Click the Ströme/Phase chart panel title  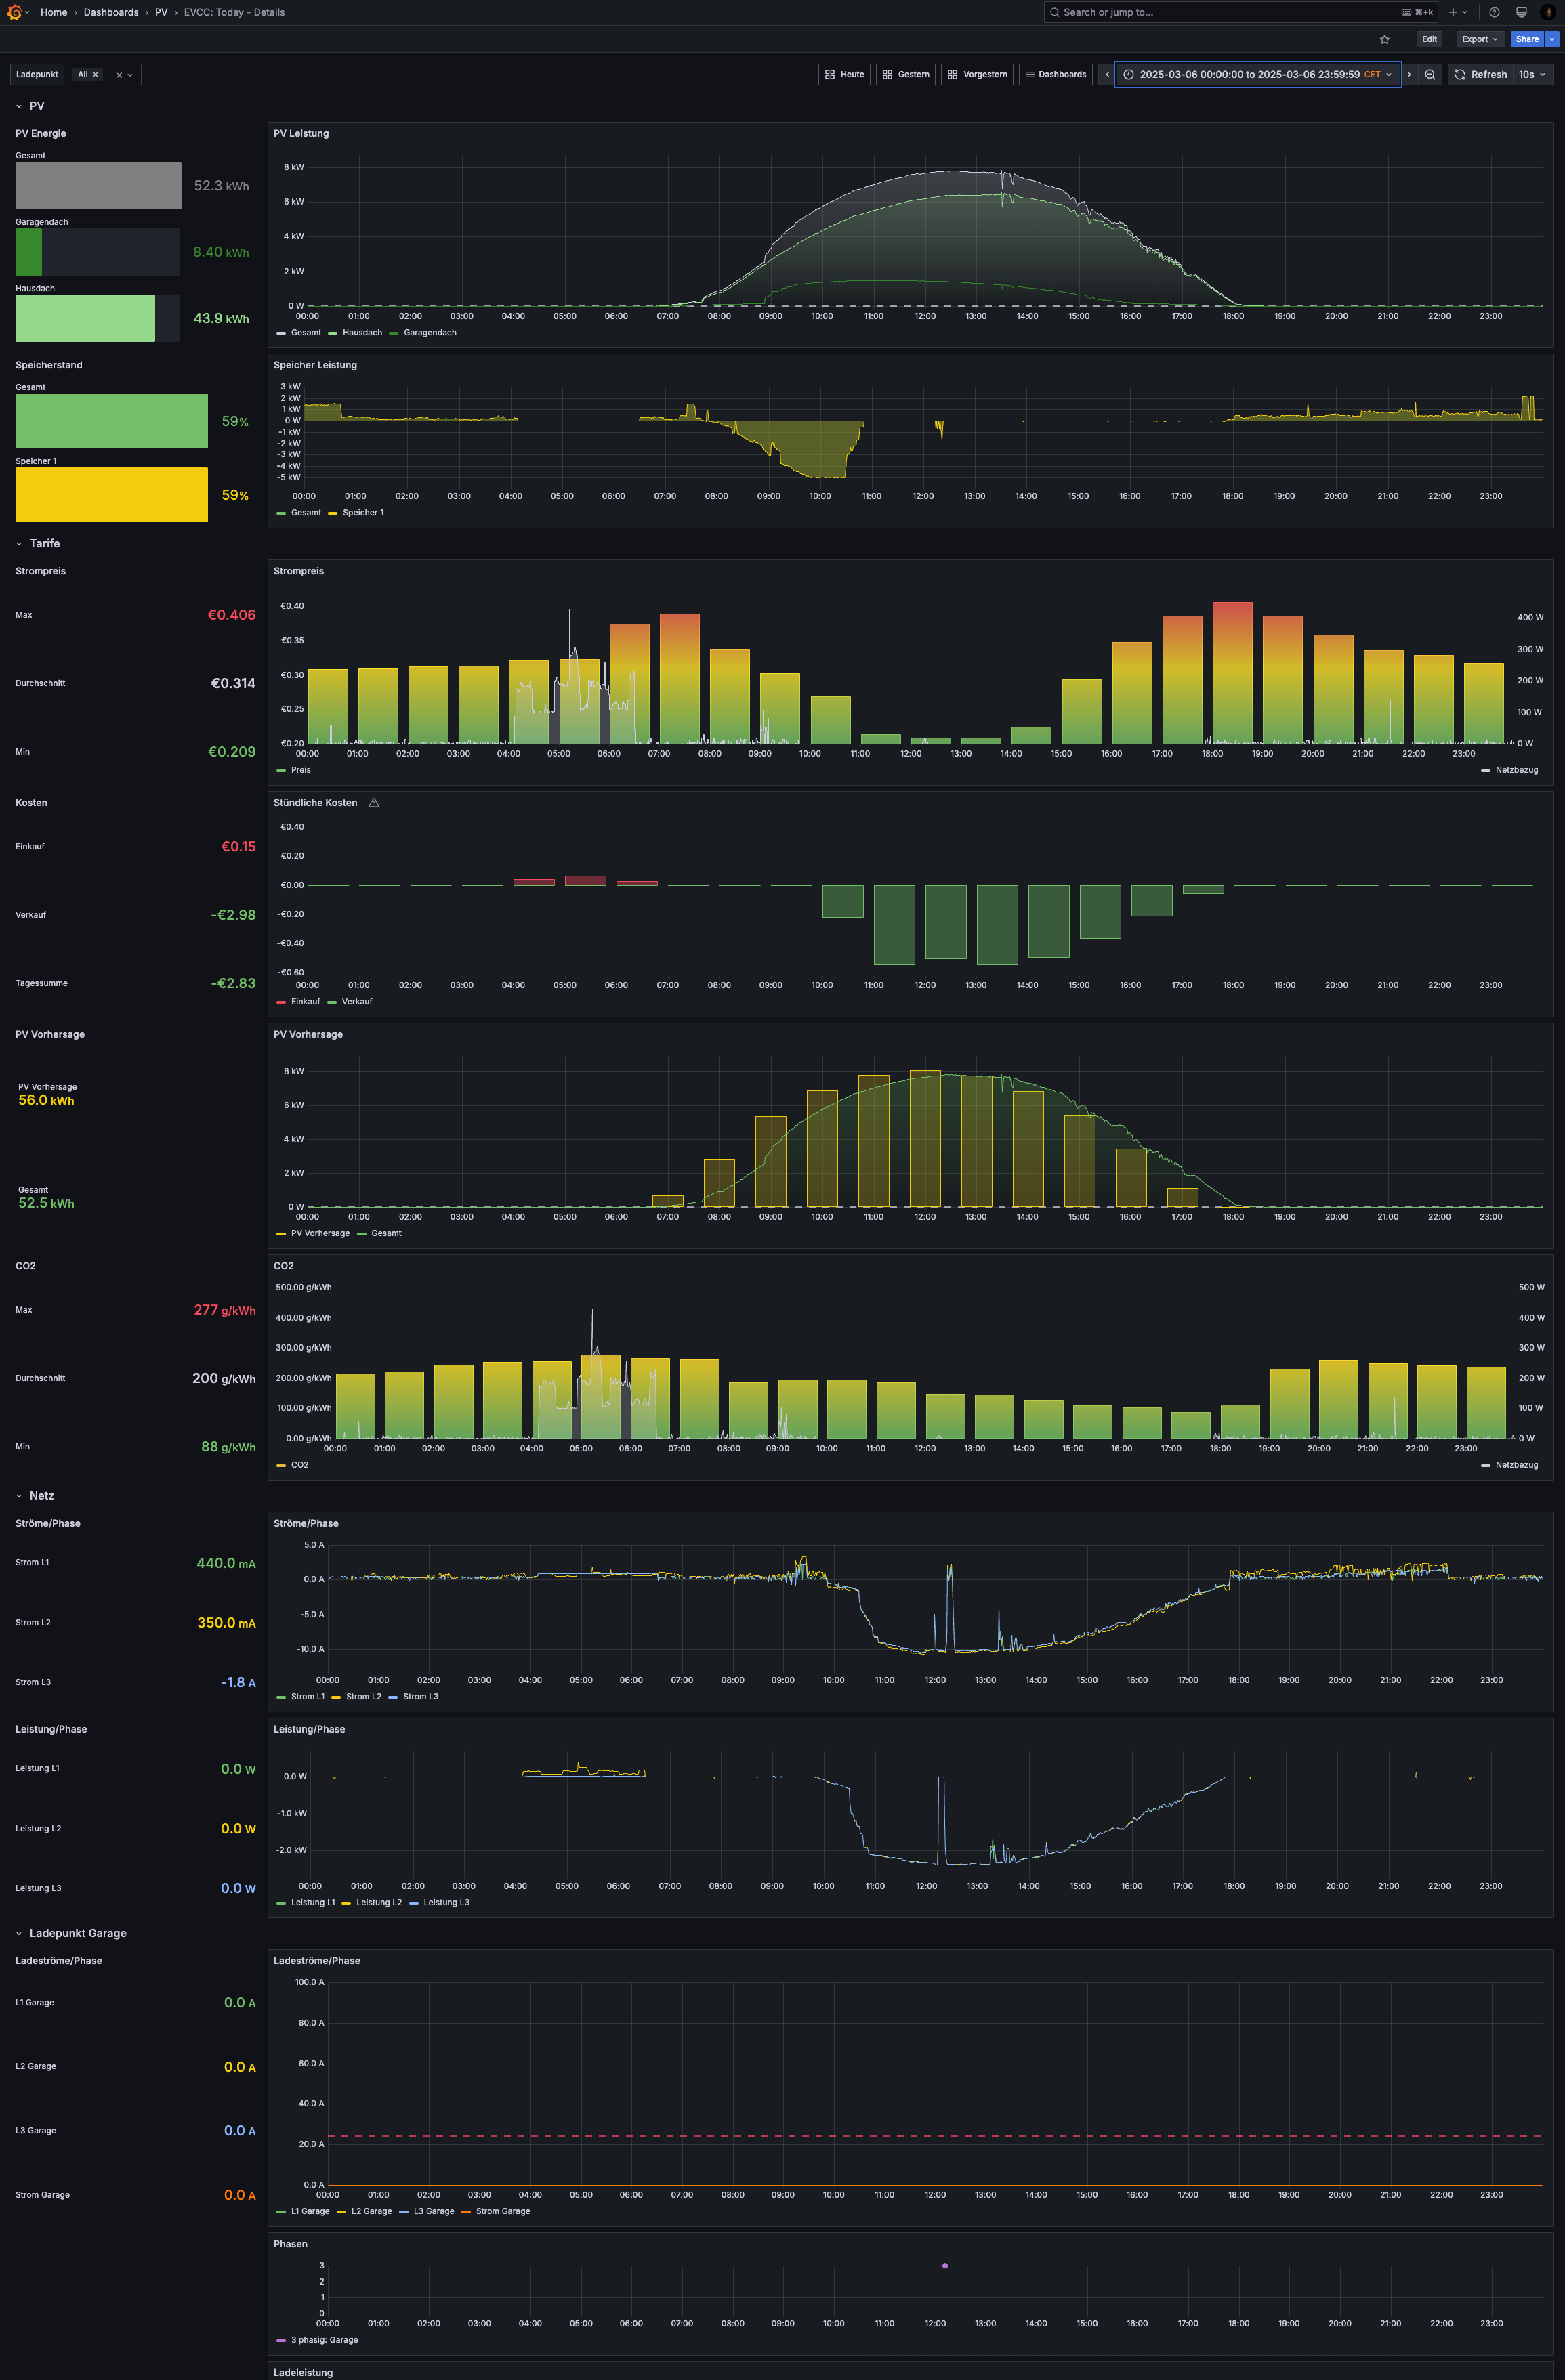[x=306, y=1524]
